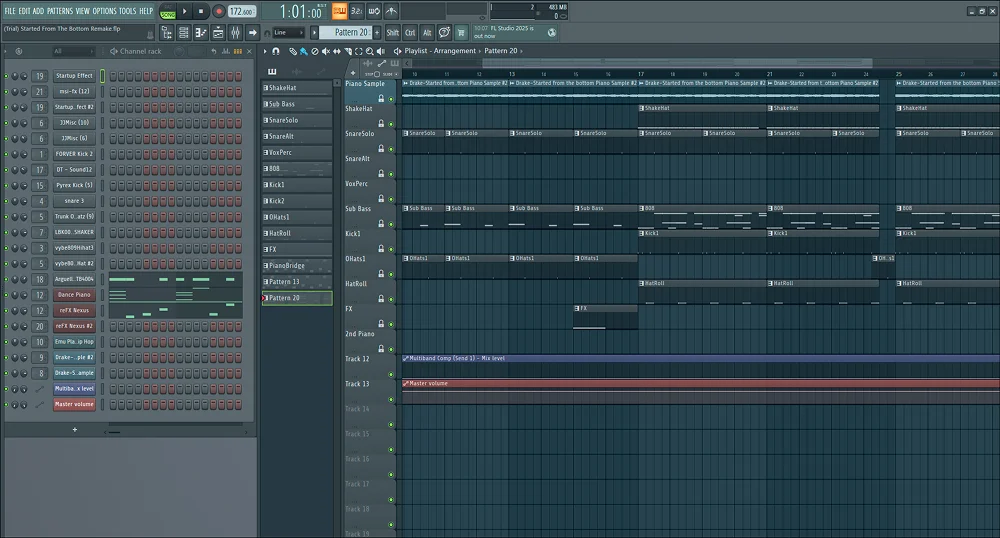Expand the arrow after Pattern 20 in breadcrumb
This screenshot has width=1000, height=538.
coord(521,51)
